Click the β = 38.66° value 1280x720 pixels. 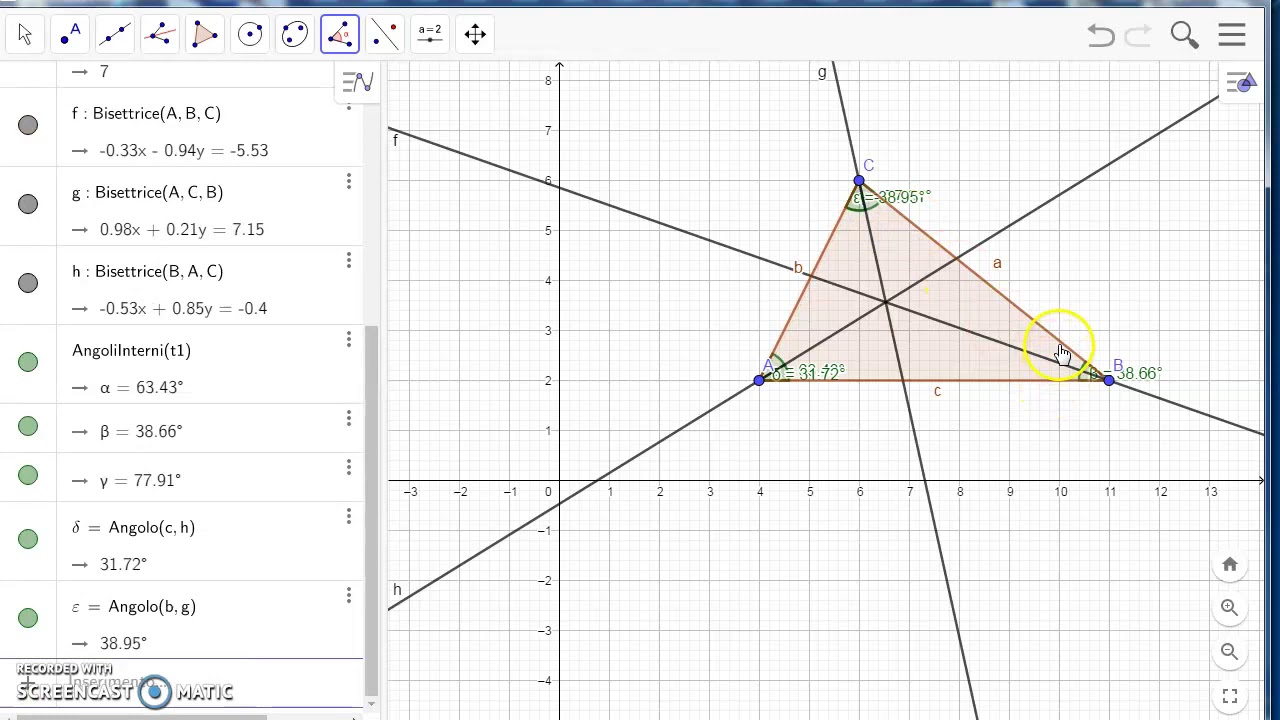pyautogui.click(x=141, y=431)
